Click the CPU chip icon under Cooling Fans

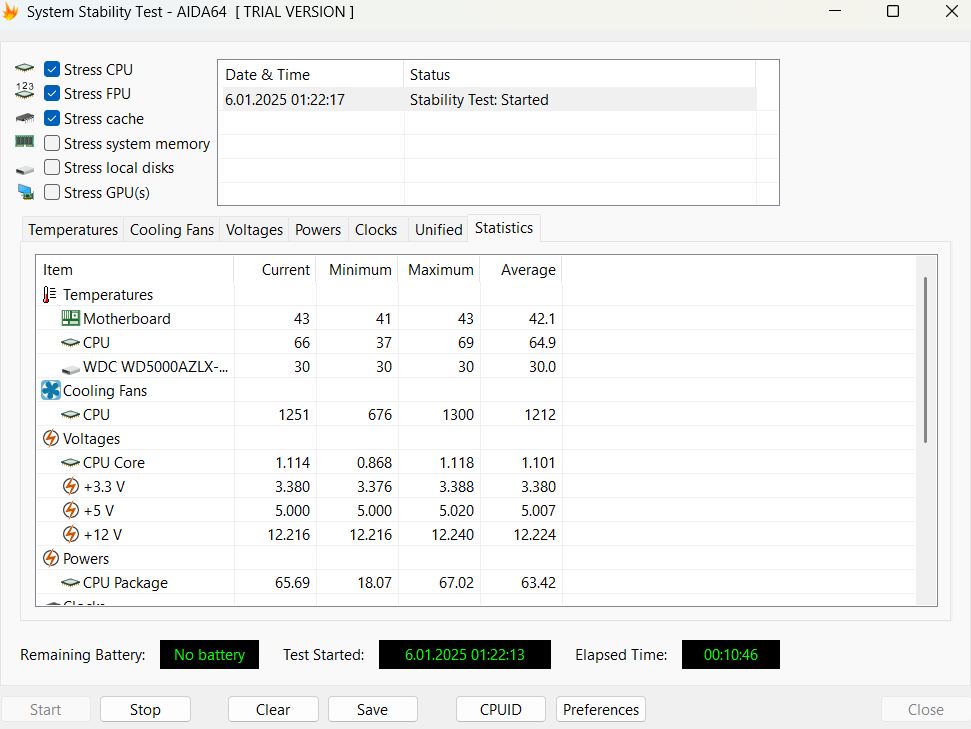[70, 414]
